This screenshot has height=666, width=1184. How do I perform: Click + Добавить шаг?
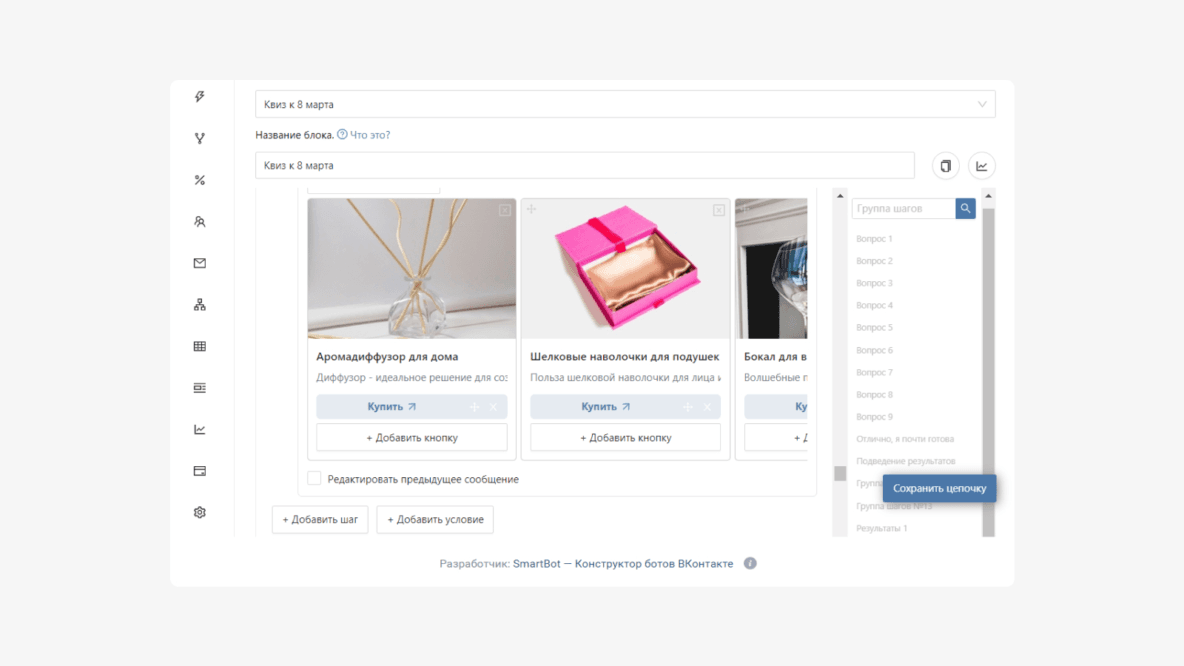pyautogui.click(x=320, y=520)
